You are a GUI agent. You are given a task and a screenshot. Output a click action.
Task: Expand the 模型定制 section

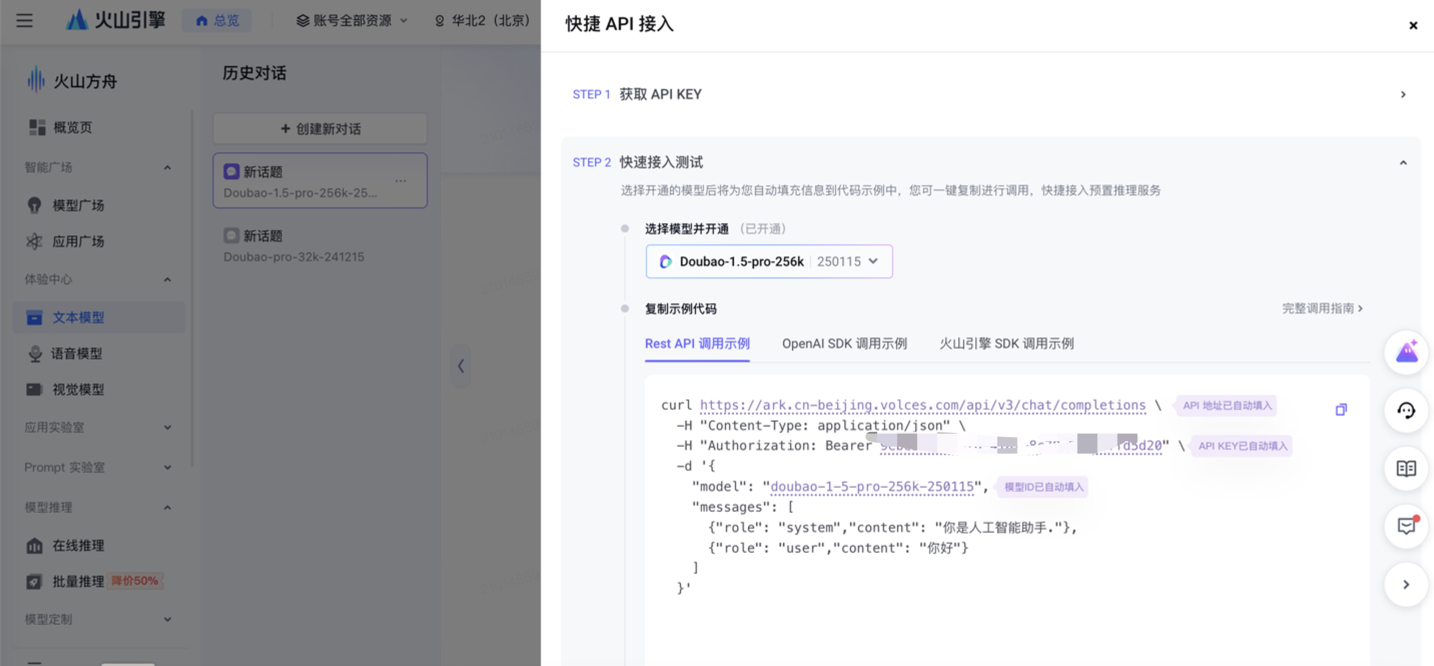click(x=167, y=619)
